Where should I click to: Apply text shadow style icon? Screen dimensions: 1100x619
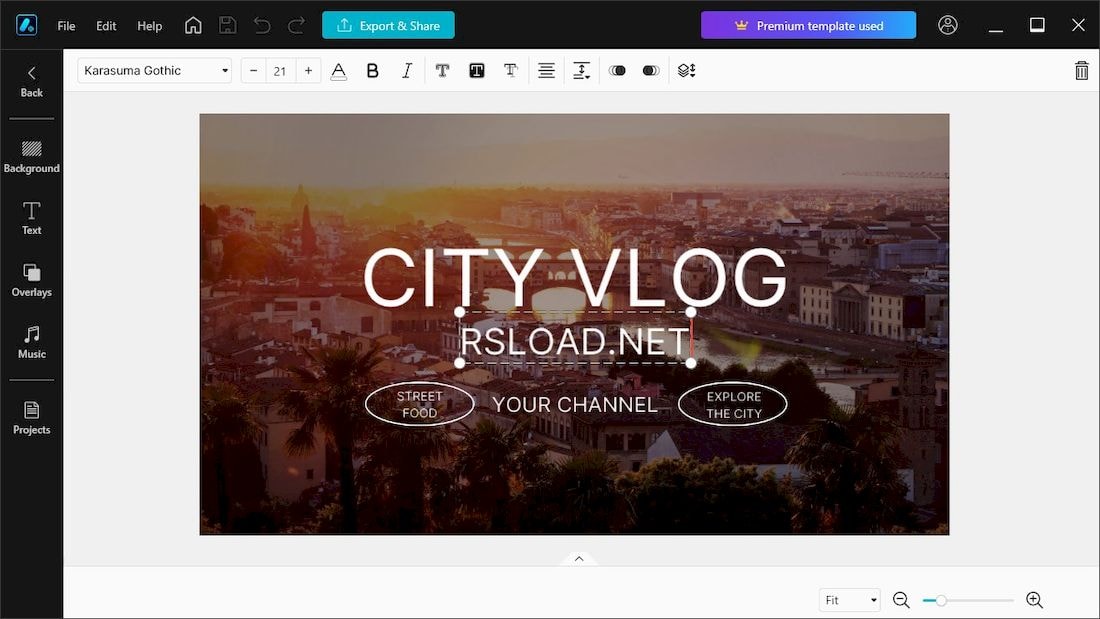click(x=511, y=70)
